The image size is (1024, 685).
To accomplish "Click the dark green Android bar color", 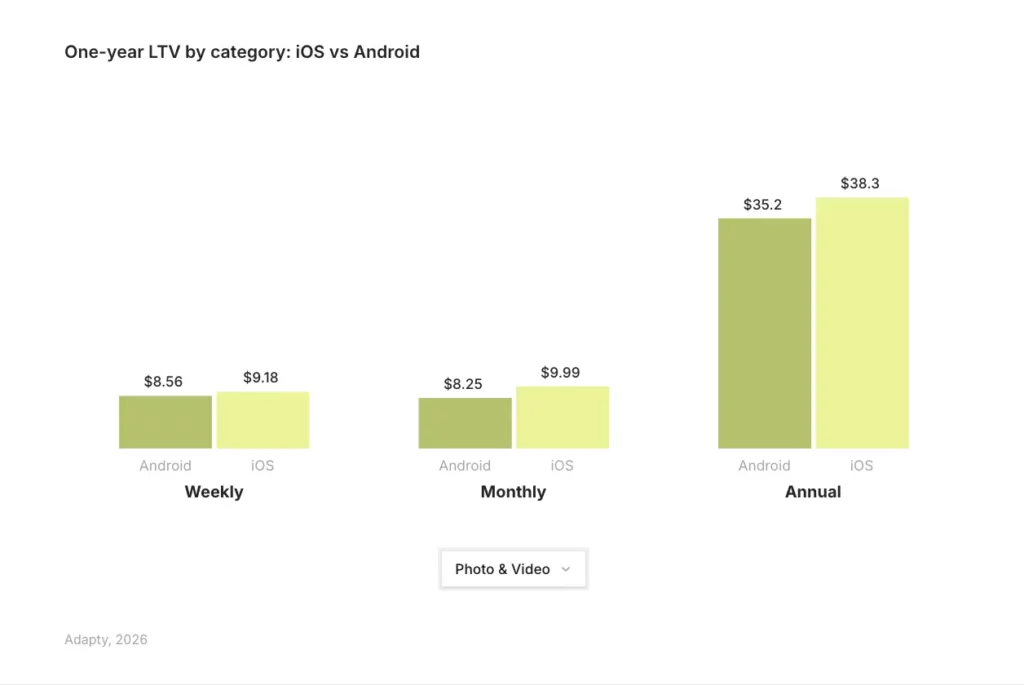I will [165, 420].
